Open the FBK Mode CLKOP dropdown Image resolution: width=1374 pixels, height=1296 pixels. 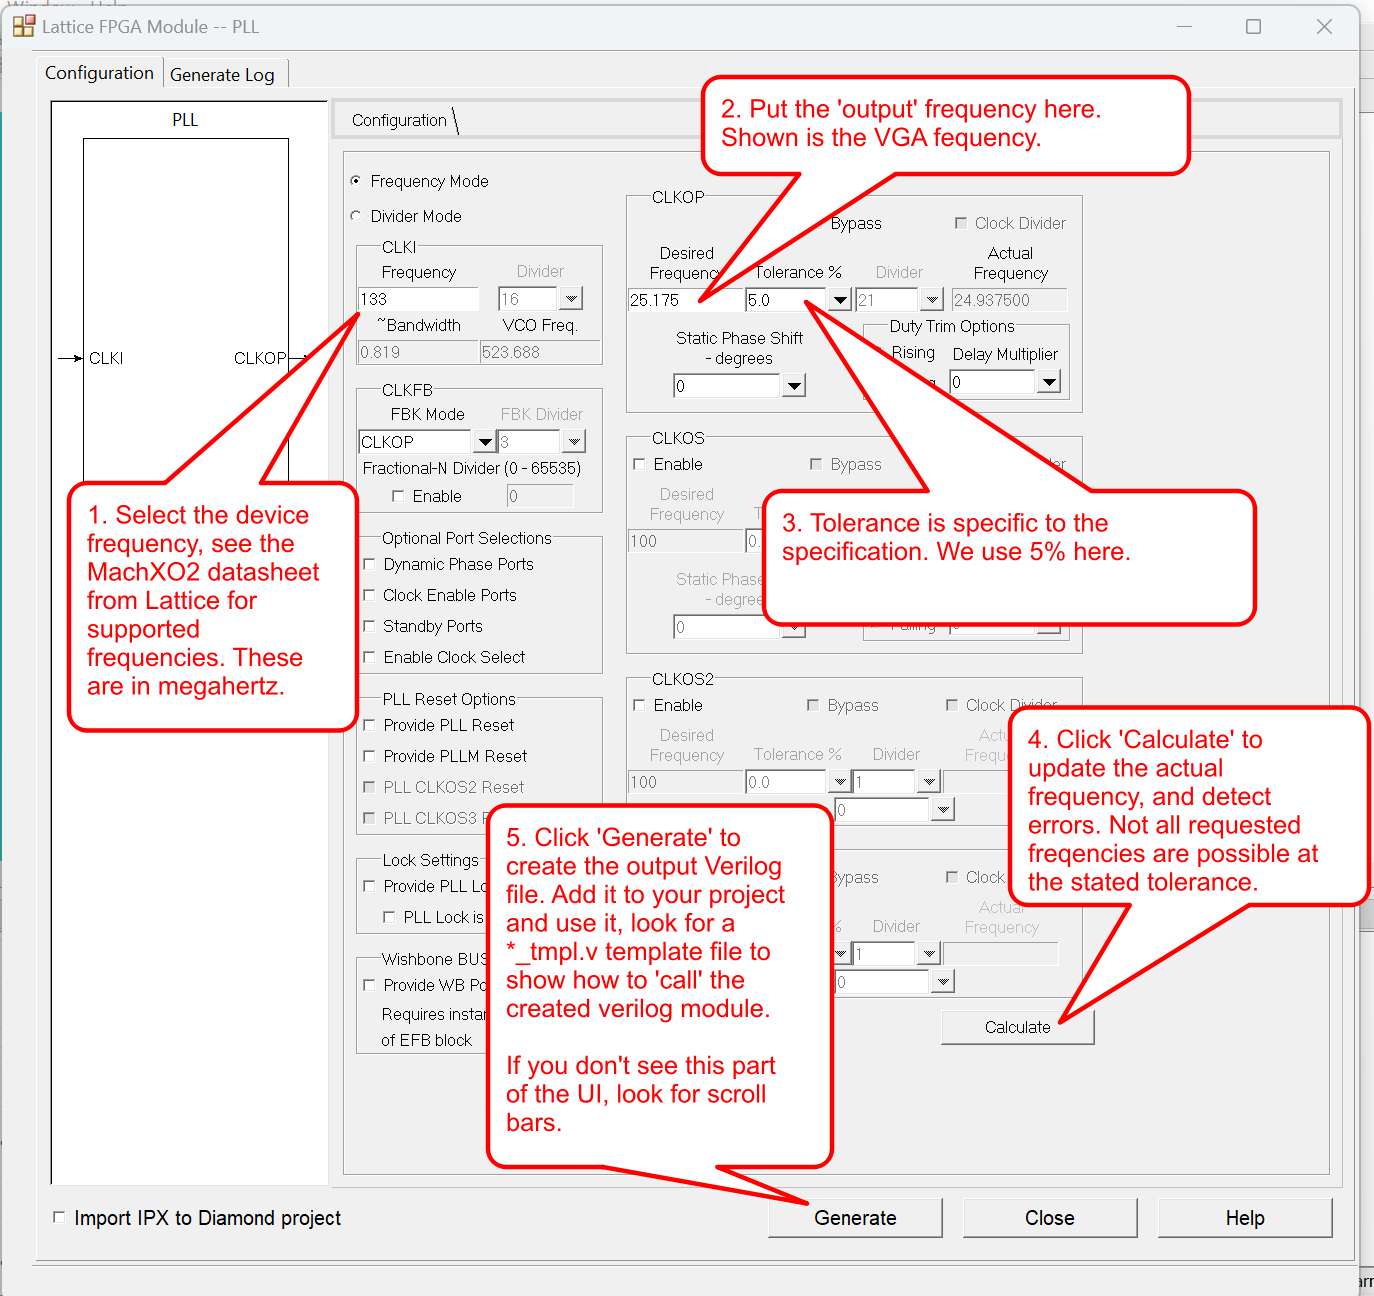485,442
